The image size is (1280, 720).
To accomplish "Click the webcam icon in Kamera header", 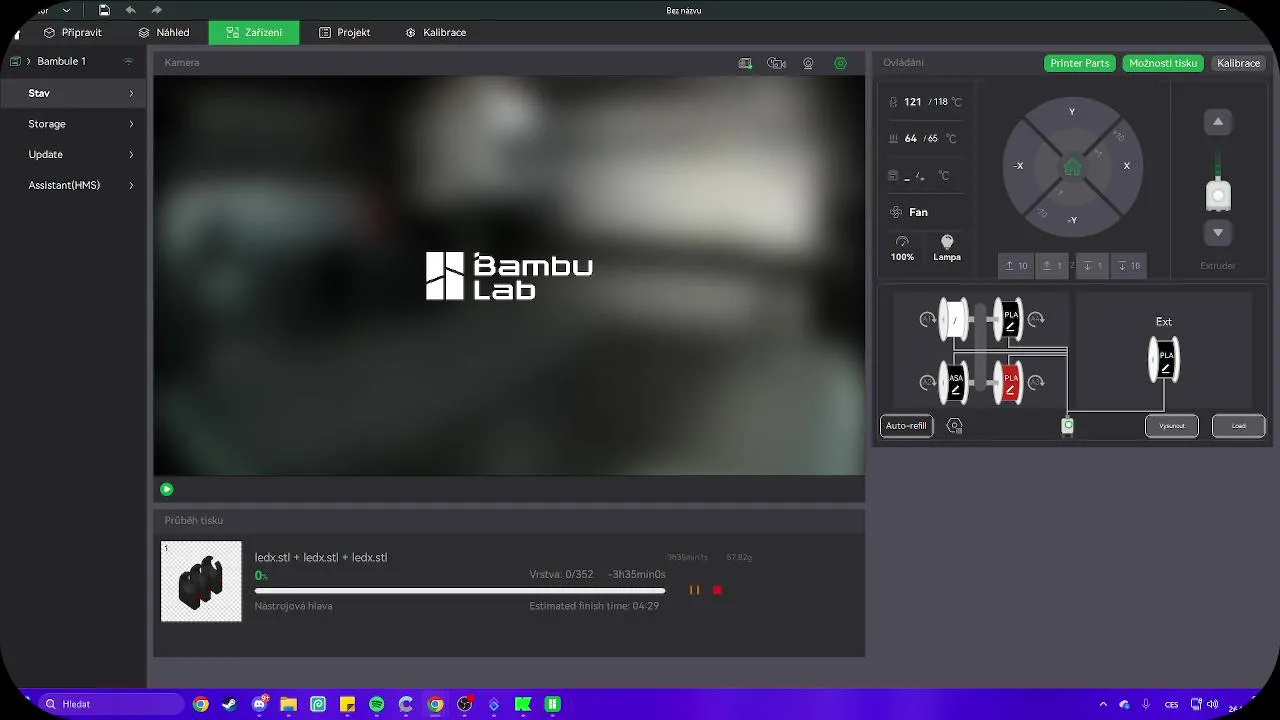I will [808, 63].
